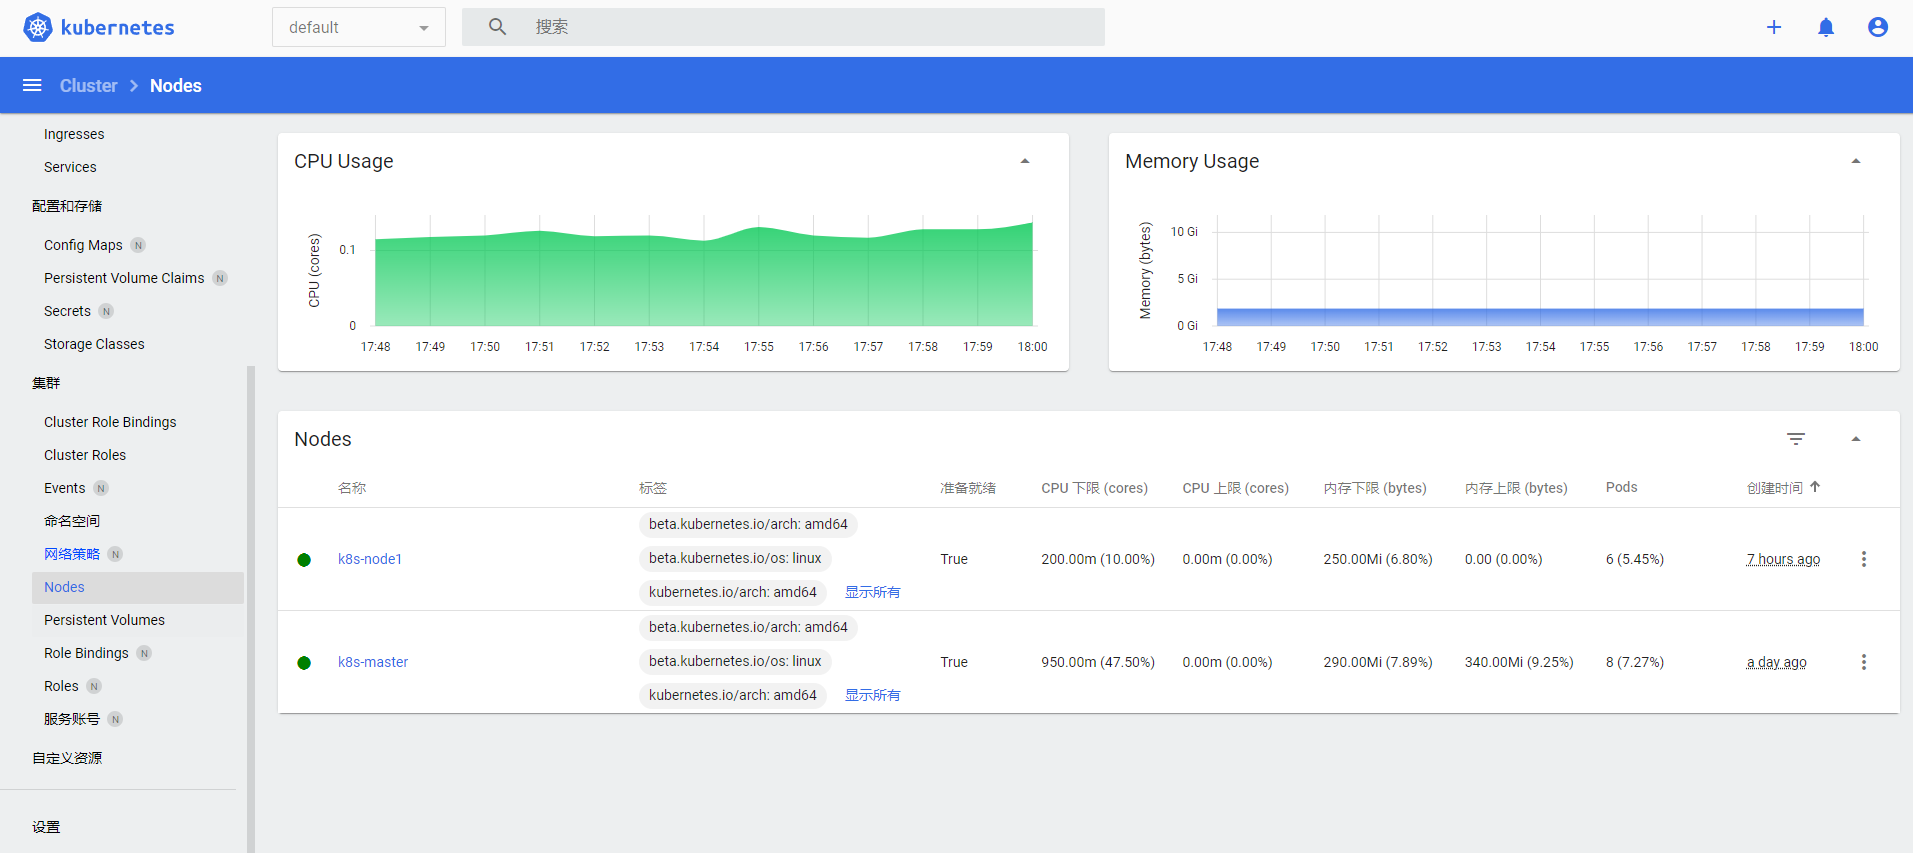Open Services in sidebar
The width and height of the screenshot is (1913, 853).
click(x=70, y=167)
